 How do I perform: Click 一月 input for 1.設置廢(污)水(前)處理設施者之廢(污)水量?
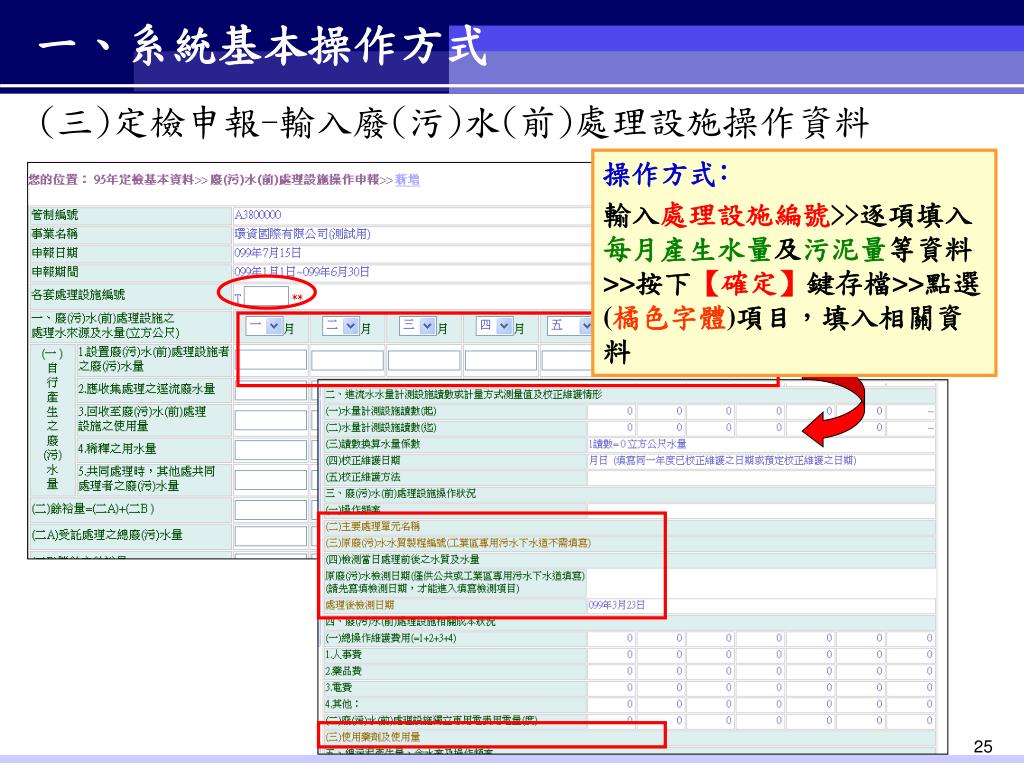(x=270, y=360)
